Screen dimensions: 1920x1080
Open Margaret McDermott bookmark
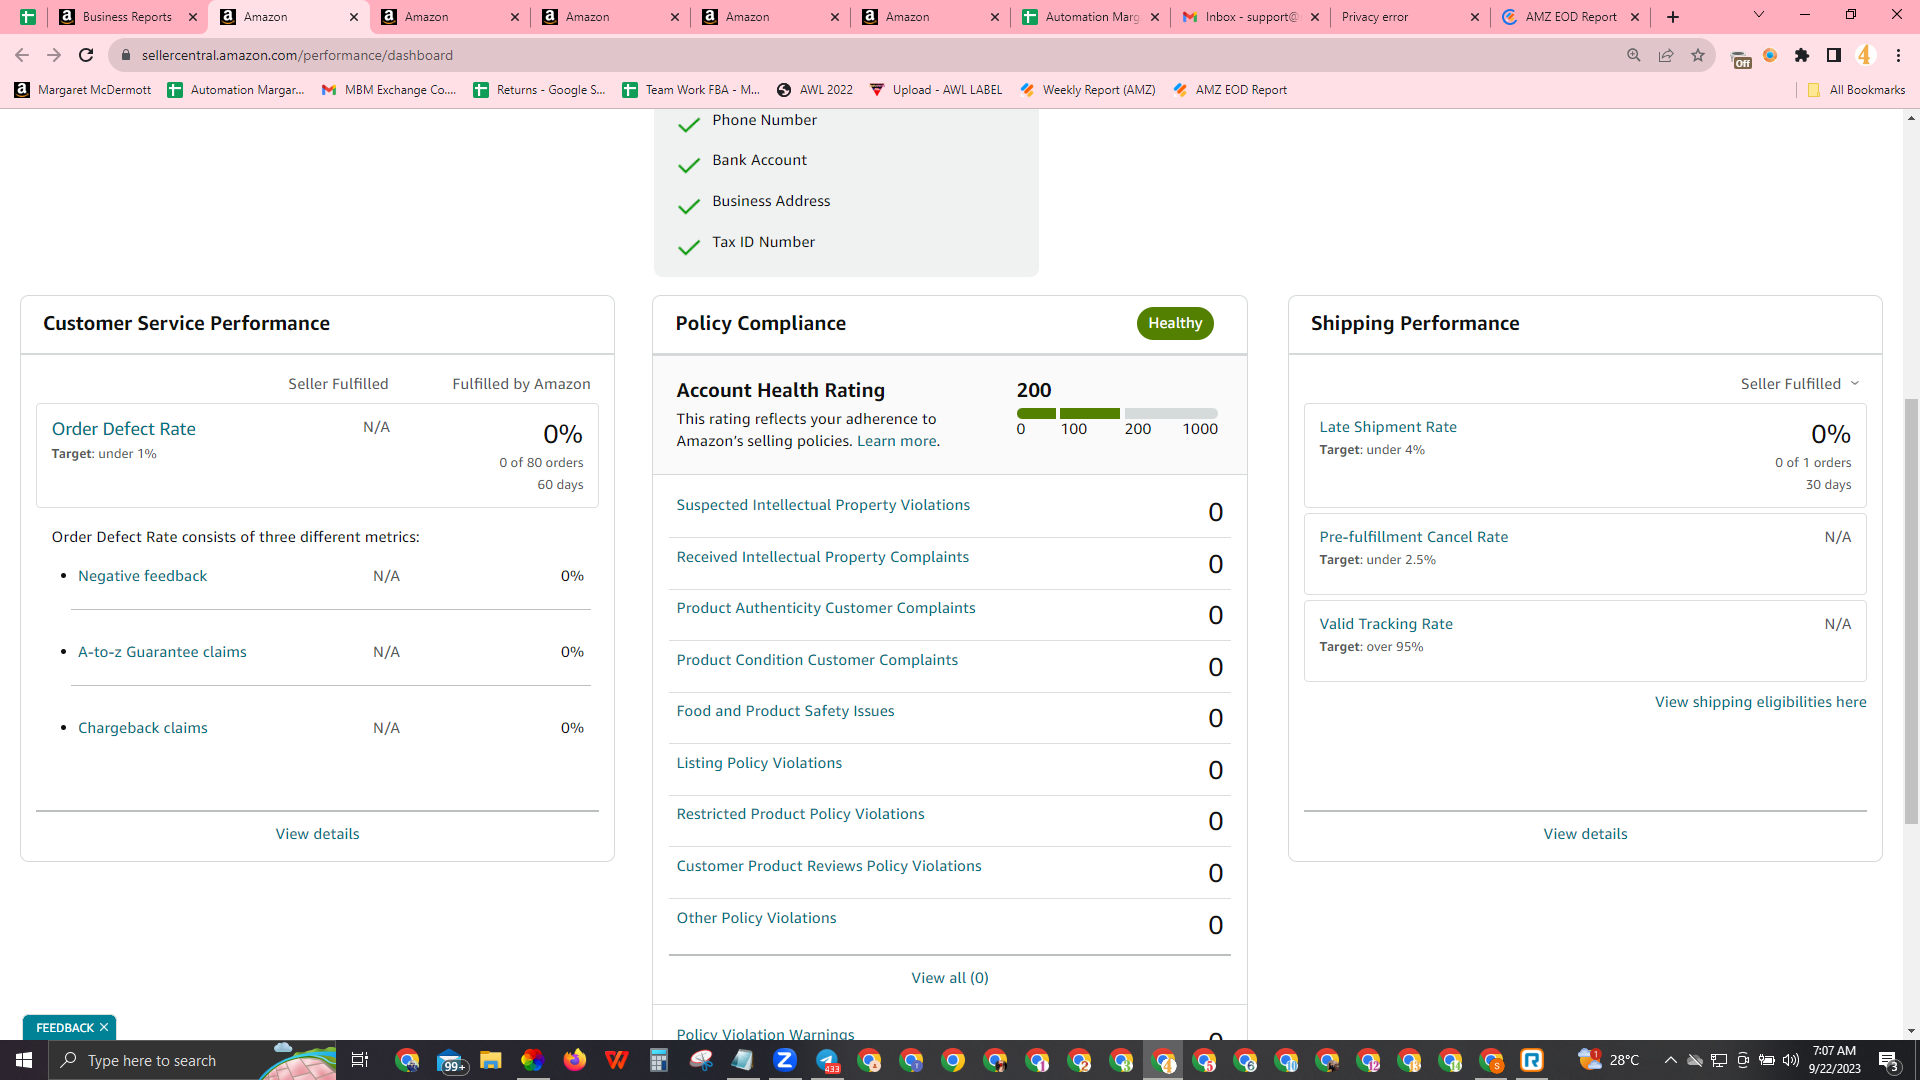pos(83,90)
